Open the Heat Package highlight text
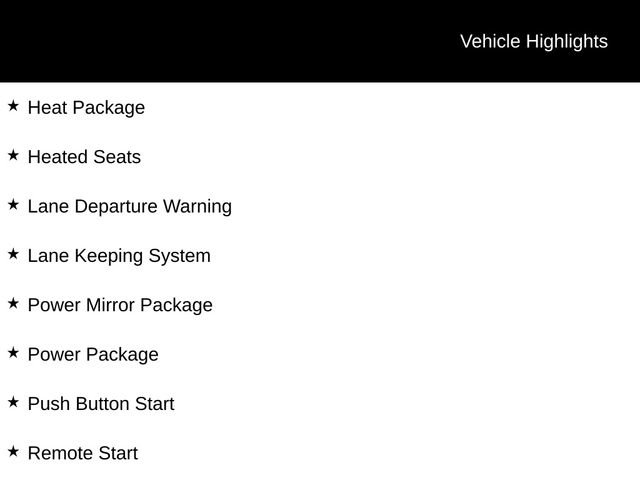 86,107
